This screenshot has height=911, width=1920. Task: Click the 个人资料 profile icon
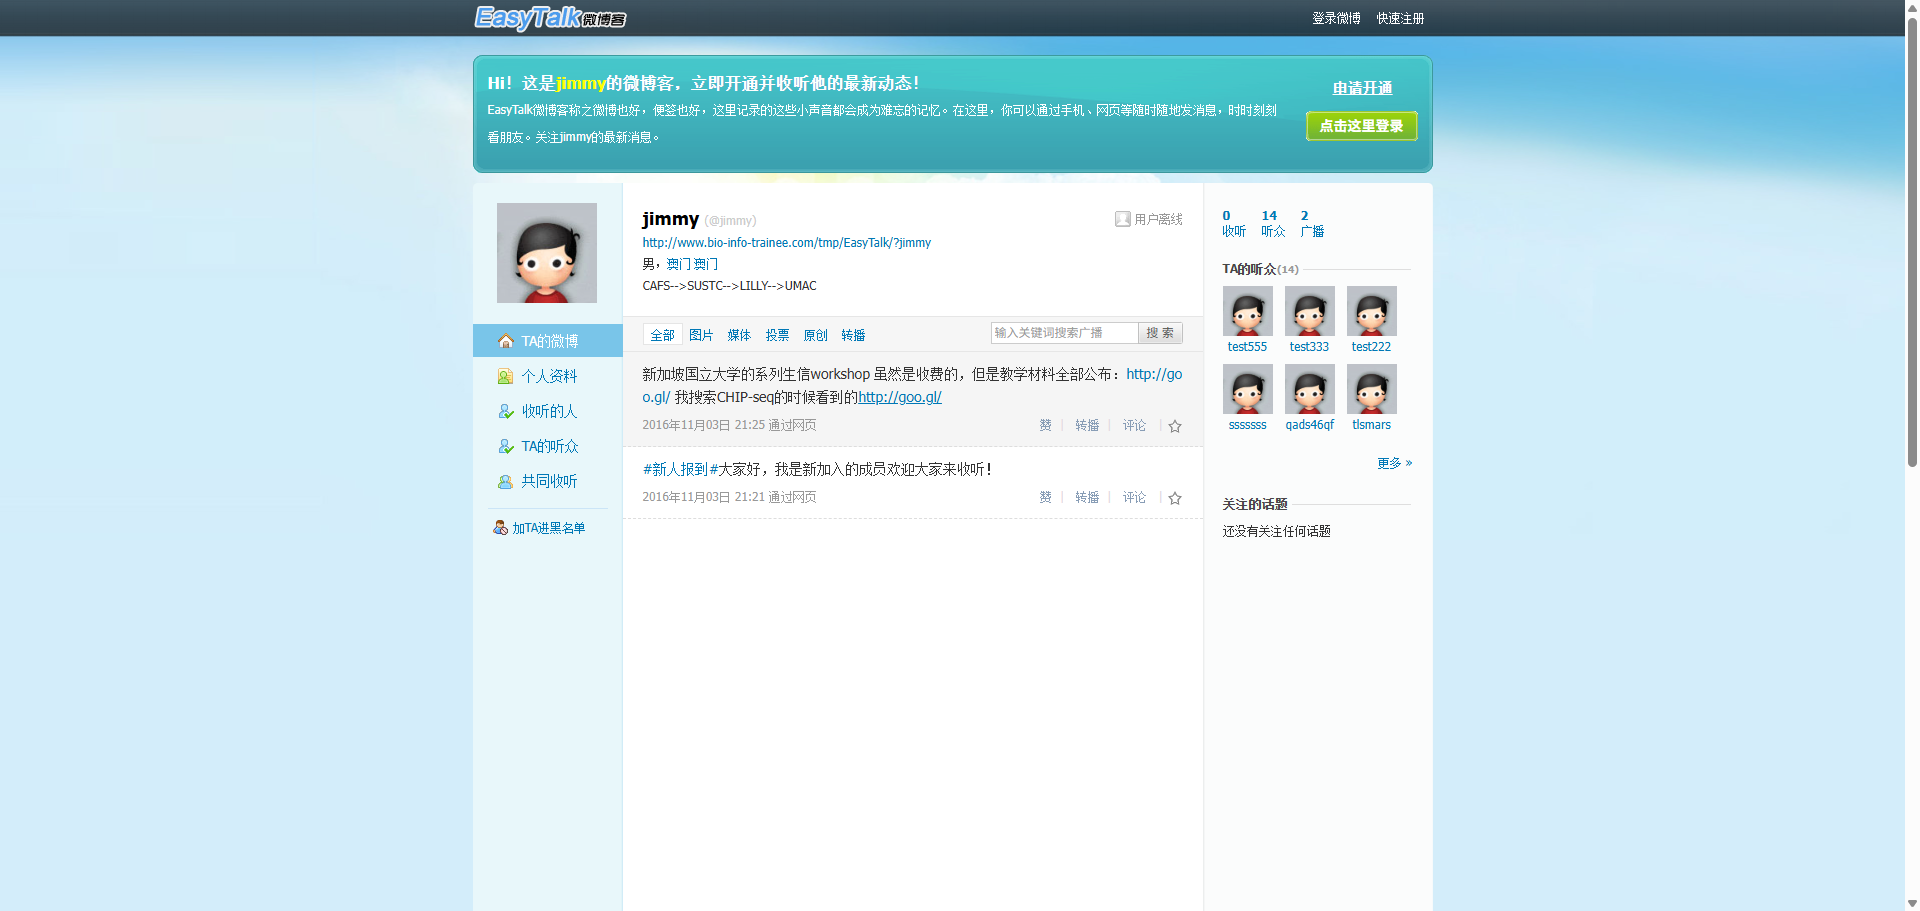[506, 377]
